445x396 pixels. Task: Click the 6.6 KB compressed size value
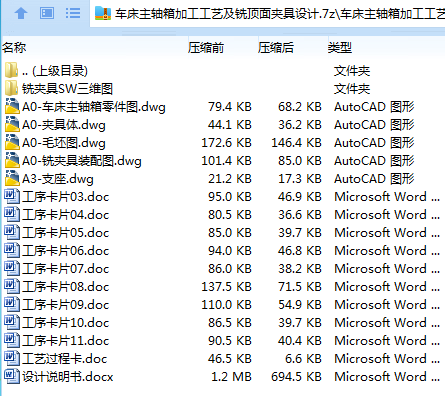303,359
